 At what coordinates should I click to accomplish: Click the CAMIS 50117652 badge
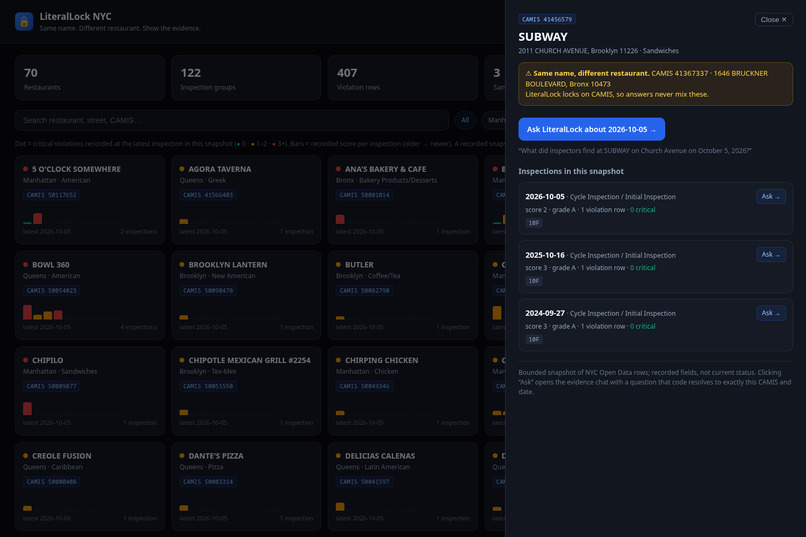[51, 195]
